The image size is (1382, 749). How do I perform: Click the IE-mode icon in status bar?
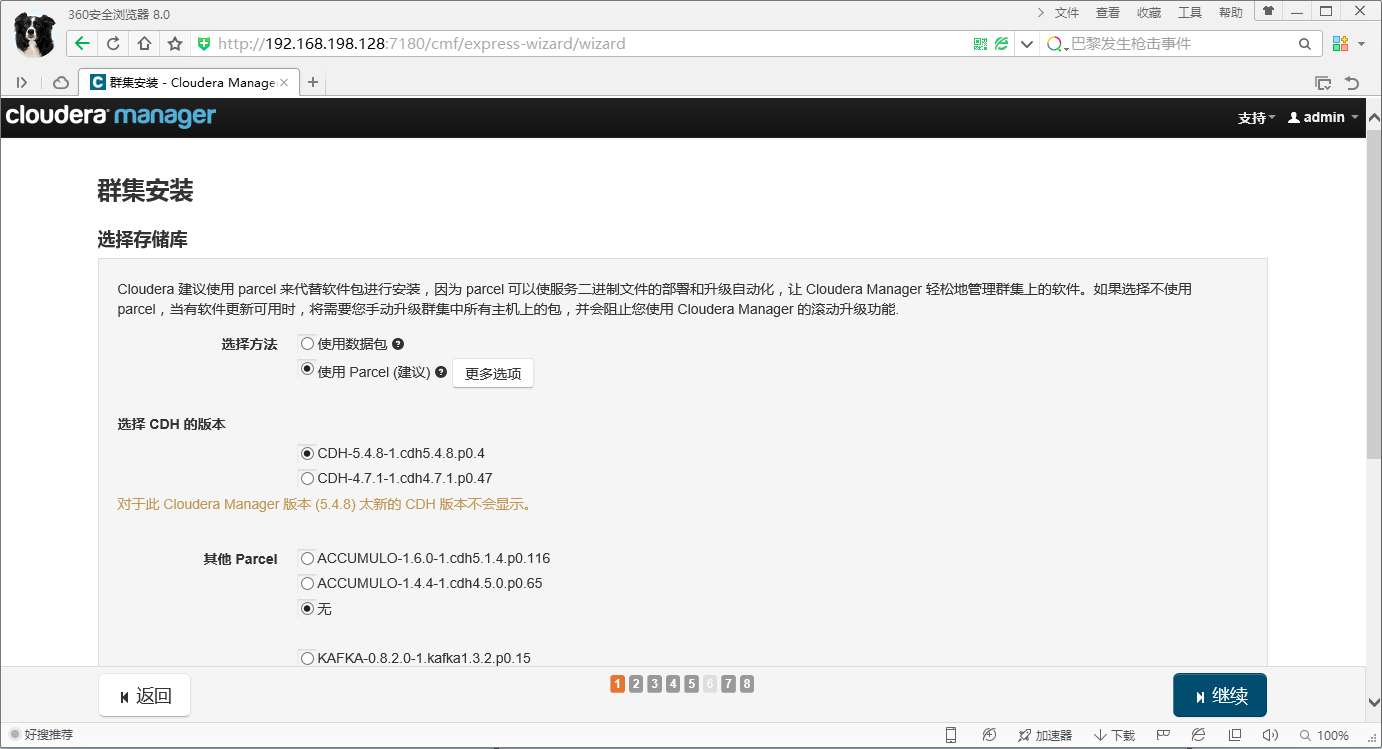click(1199, 735)
